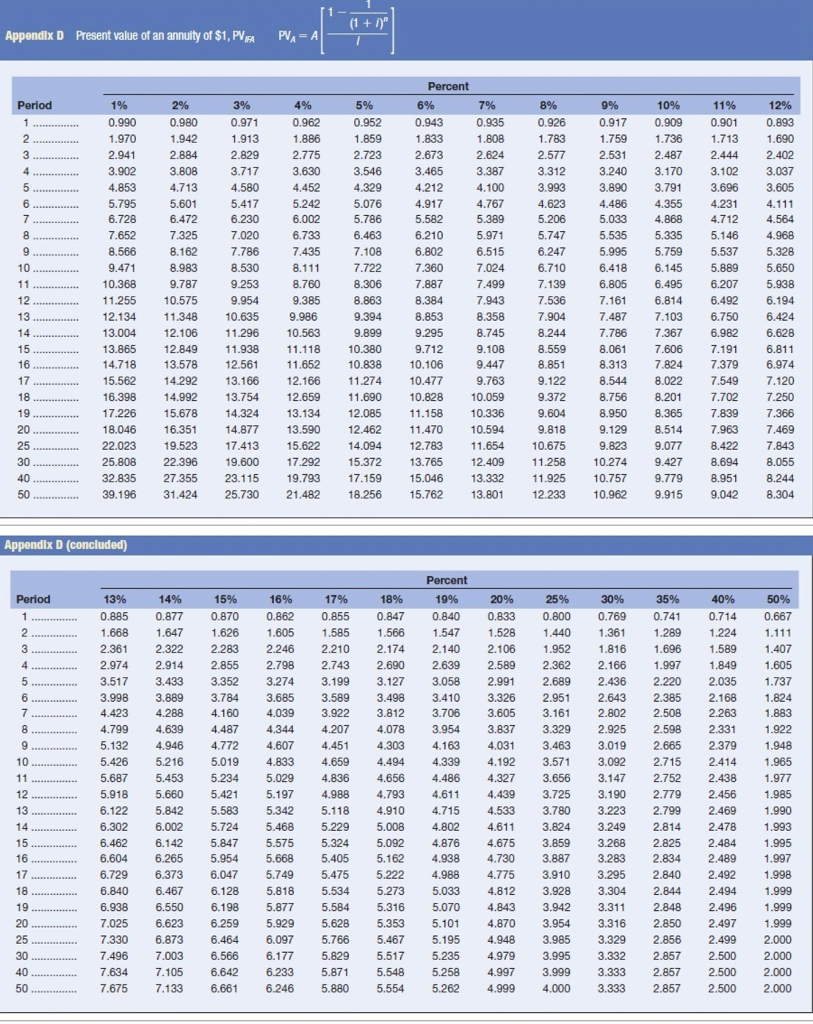Viewport: 813px width, 1024px height.
Task: Select the 1% column header
Action: point(119,105)
